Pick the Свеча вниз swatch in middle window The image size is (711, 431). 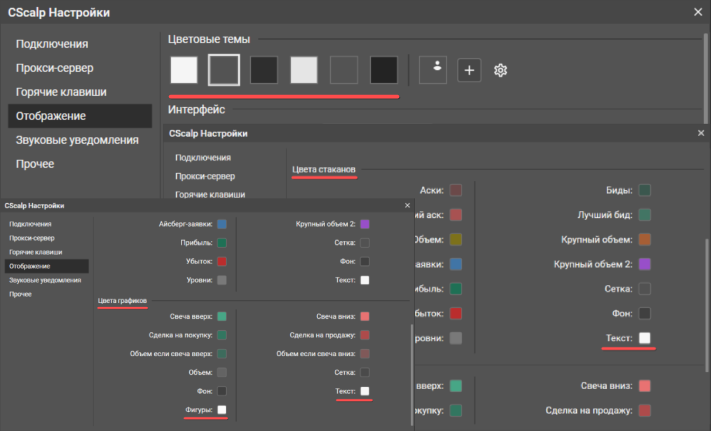644,386
